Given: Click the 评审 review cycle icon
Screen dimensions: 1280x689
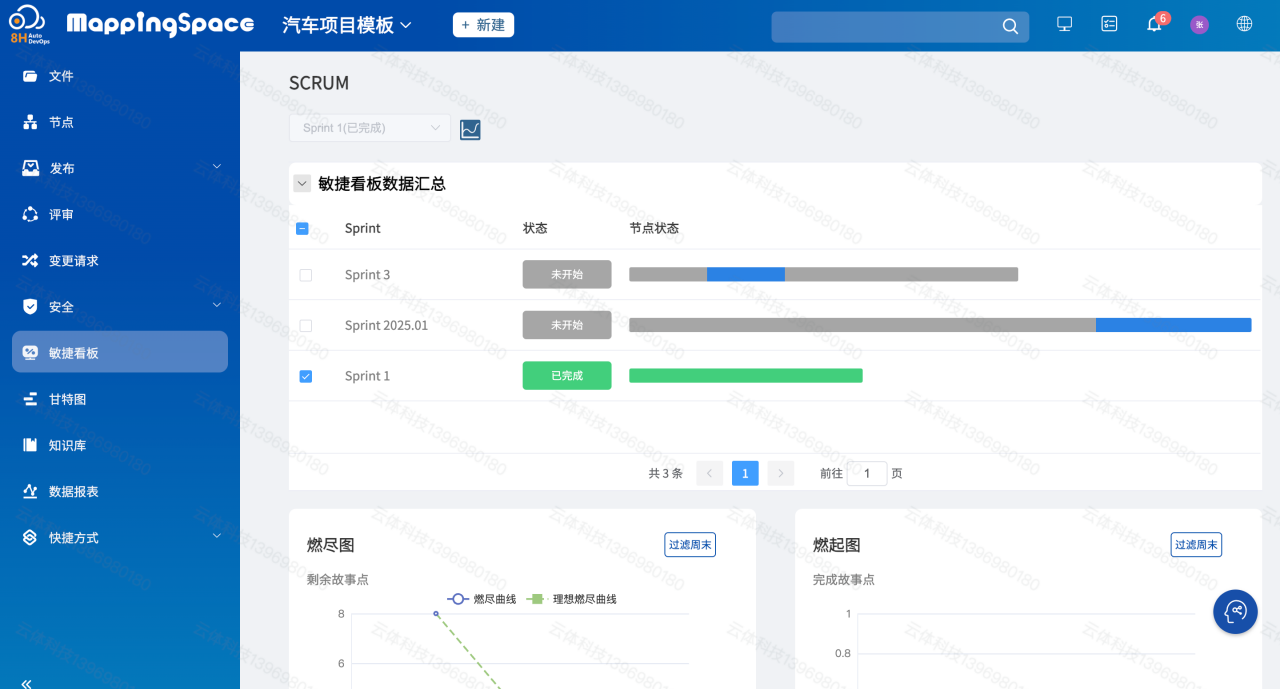Looking at the screenshot, I should click(x=30, y=214).
